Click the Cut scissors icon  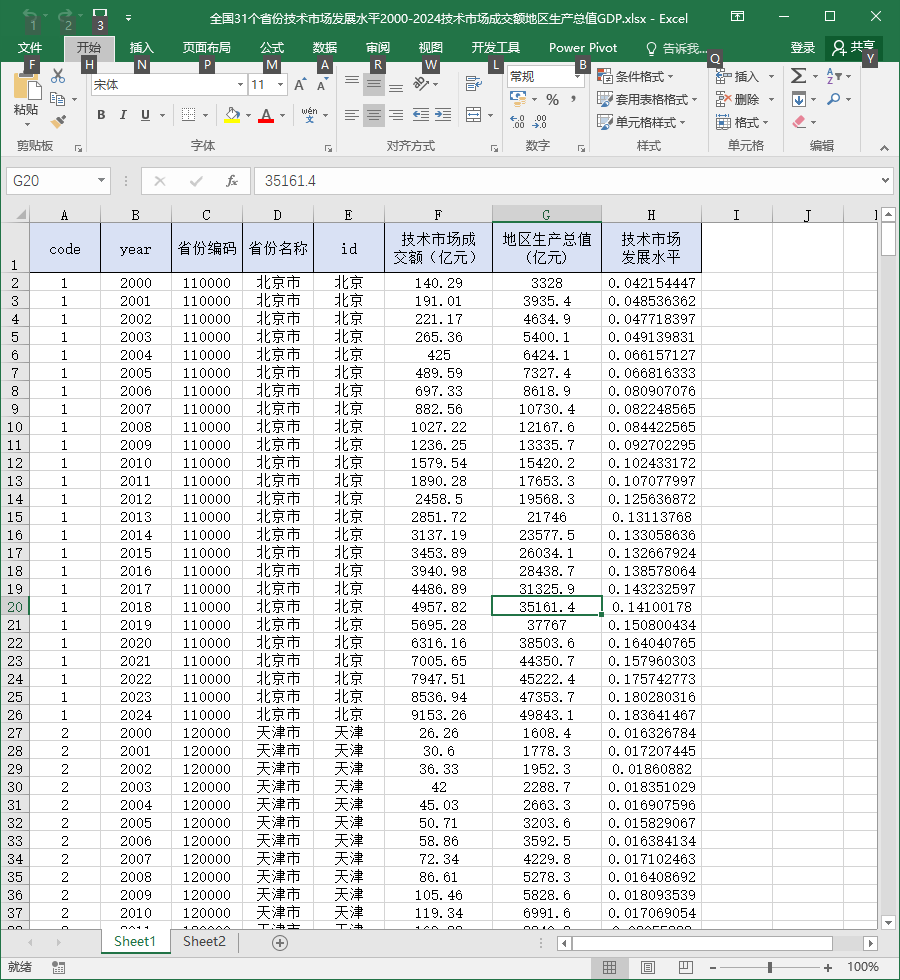58,76
